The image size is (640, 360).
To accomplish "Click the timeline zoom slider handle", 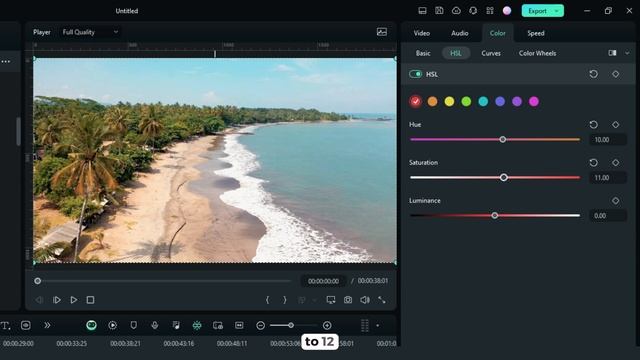I will [291, 325].
